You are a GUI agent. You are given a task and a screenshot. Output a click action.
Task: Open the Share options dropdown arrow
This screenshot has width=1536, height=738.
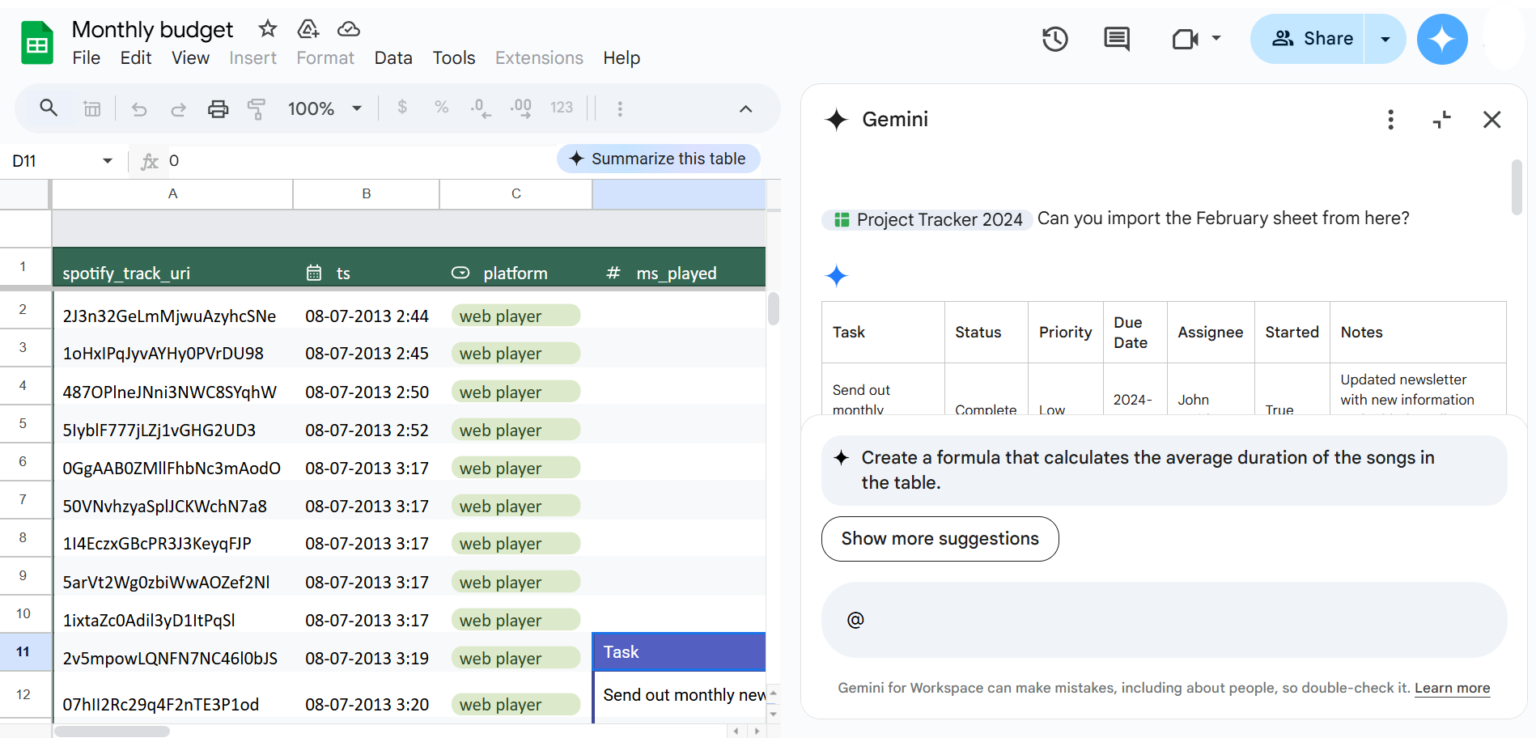click(x=1385, y=38)
